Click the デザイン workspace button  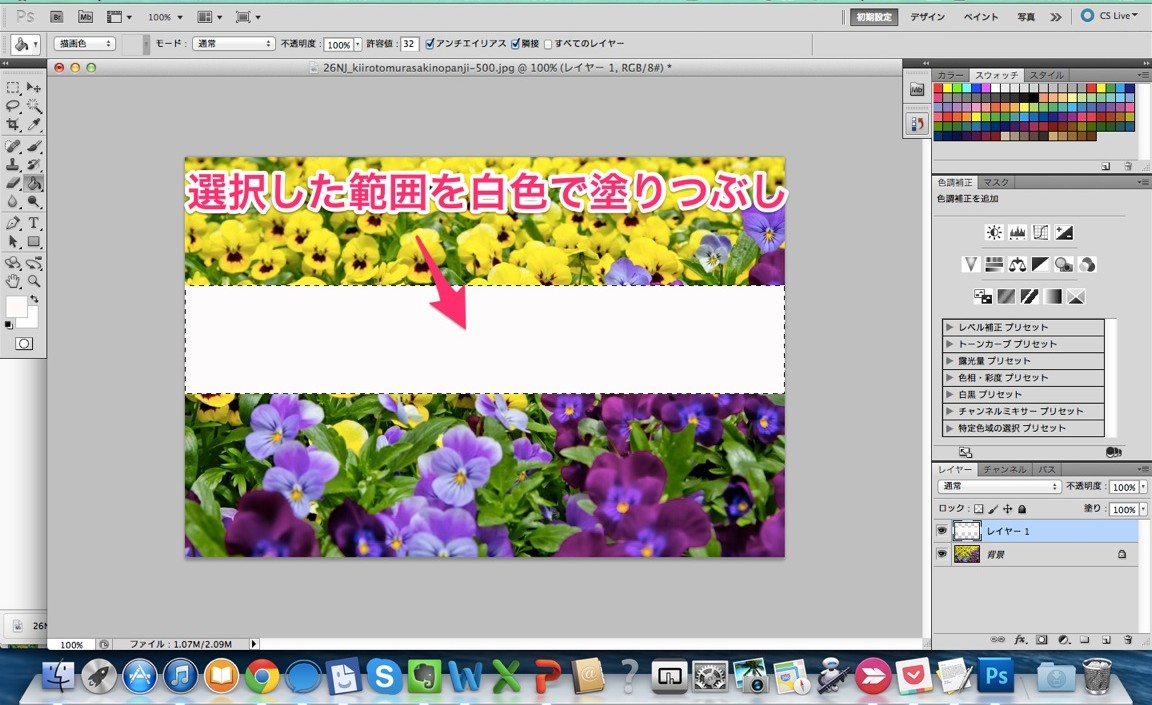pyautogui.click(x=927, y=17)
